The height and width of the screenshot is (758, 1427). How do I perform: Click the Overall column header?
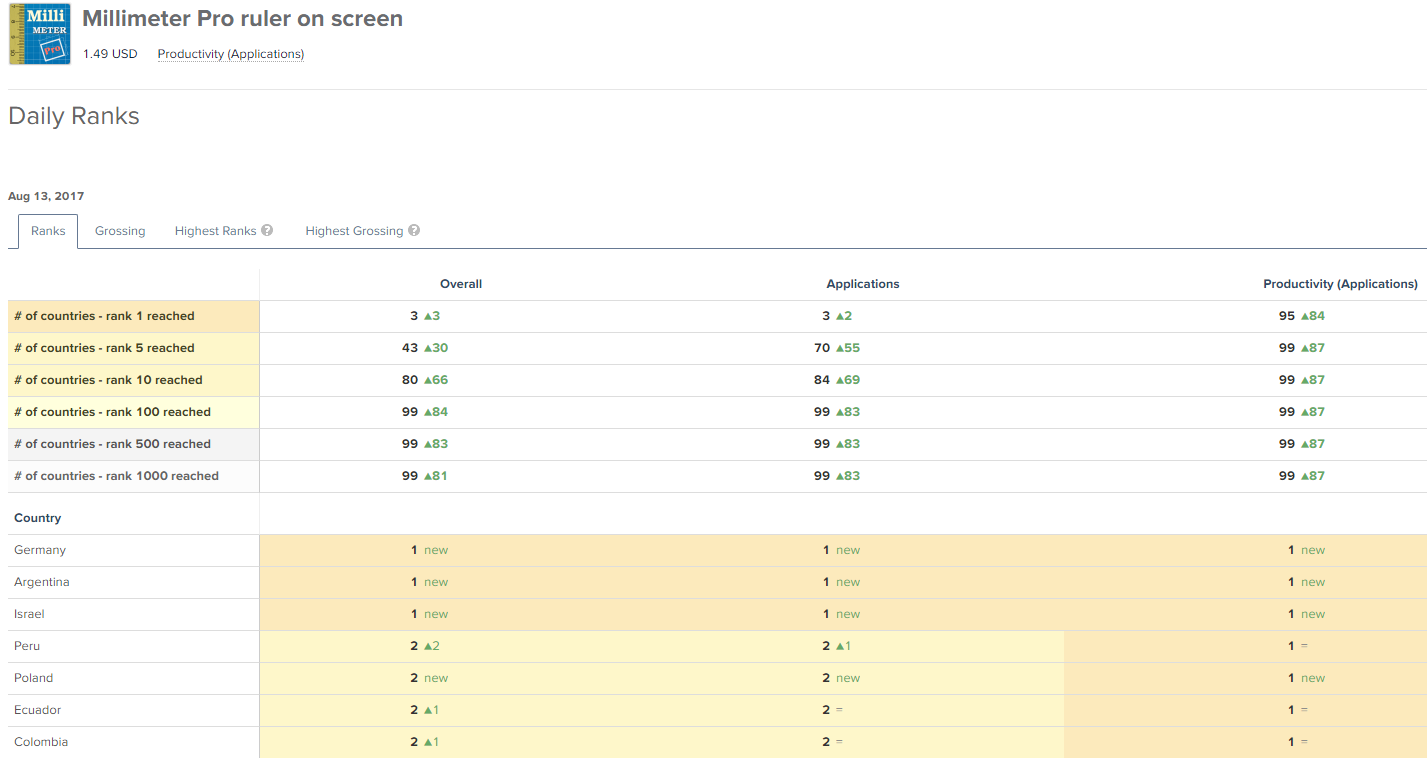coord(461,284)
